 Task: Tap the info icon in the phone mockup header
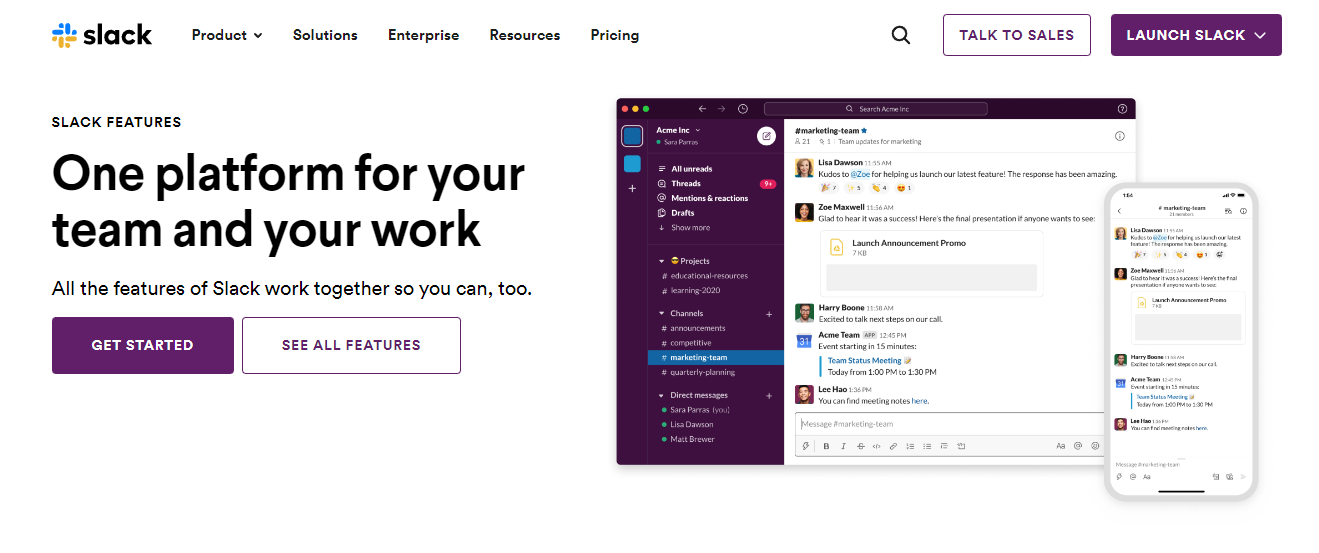1243,211
